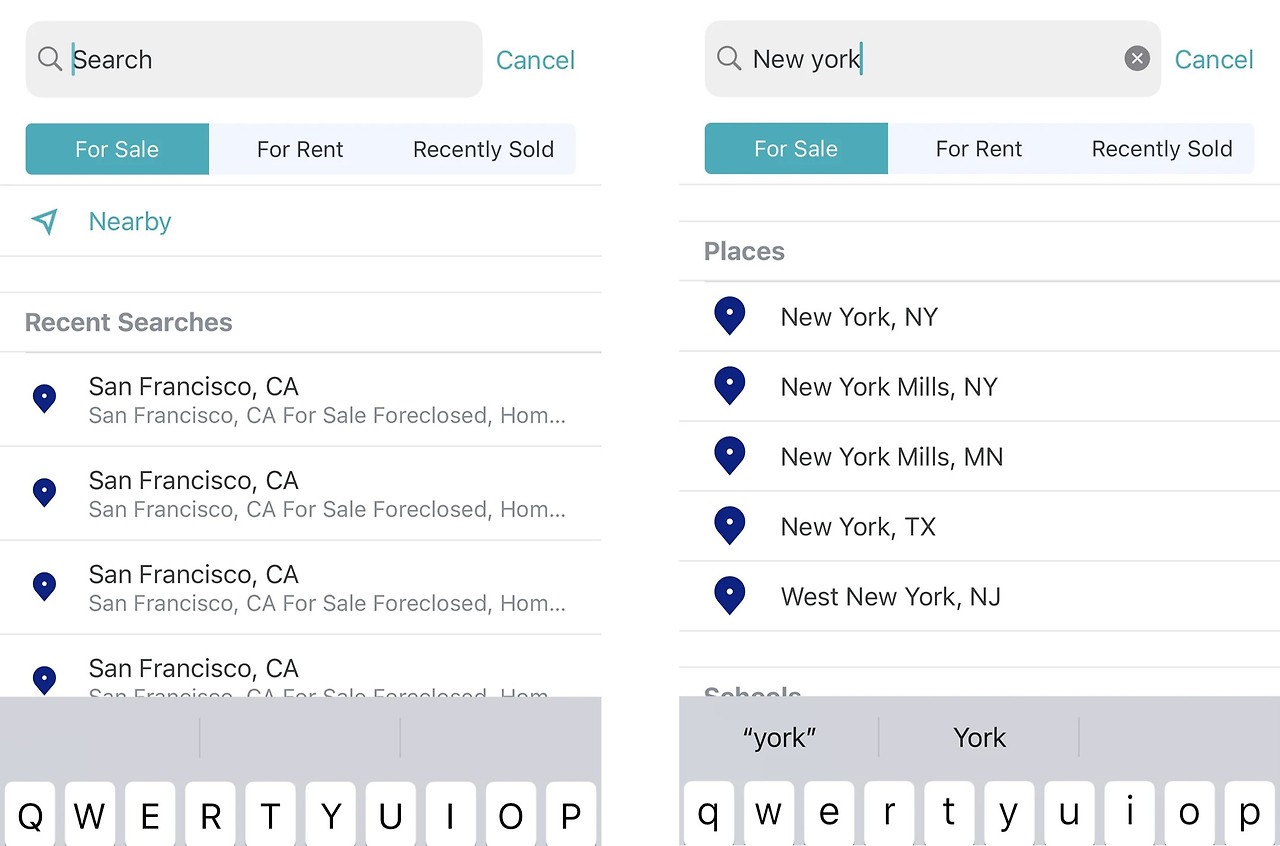Clear the New york search text
The width and height of the screenshot is (1280, 846).
pyautogui.click(x=1137, y=59)
